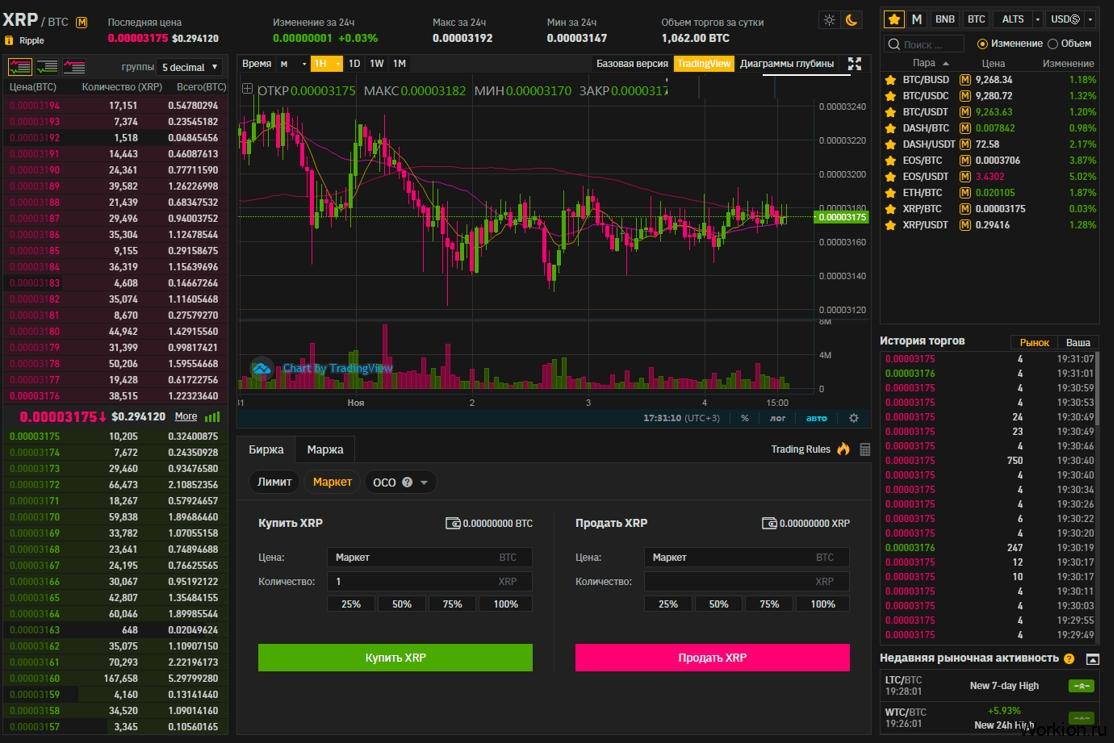The height and width of the screenshot is (743, 1114).
Task: Set buy amount to 25%
Action: click(x=351, y=604)
